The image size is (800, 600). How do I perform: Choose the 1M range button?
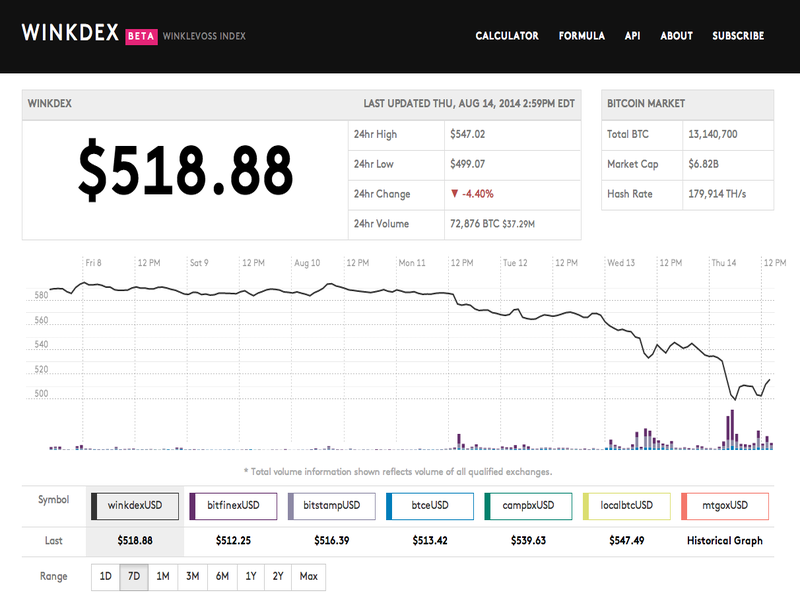163,577
